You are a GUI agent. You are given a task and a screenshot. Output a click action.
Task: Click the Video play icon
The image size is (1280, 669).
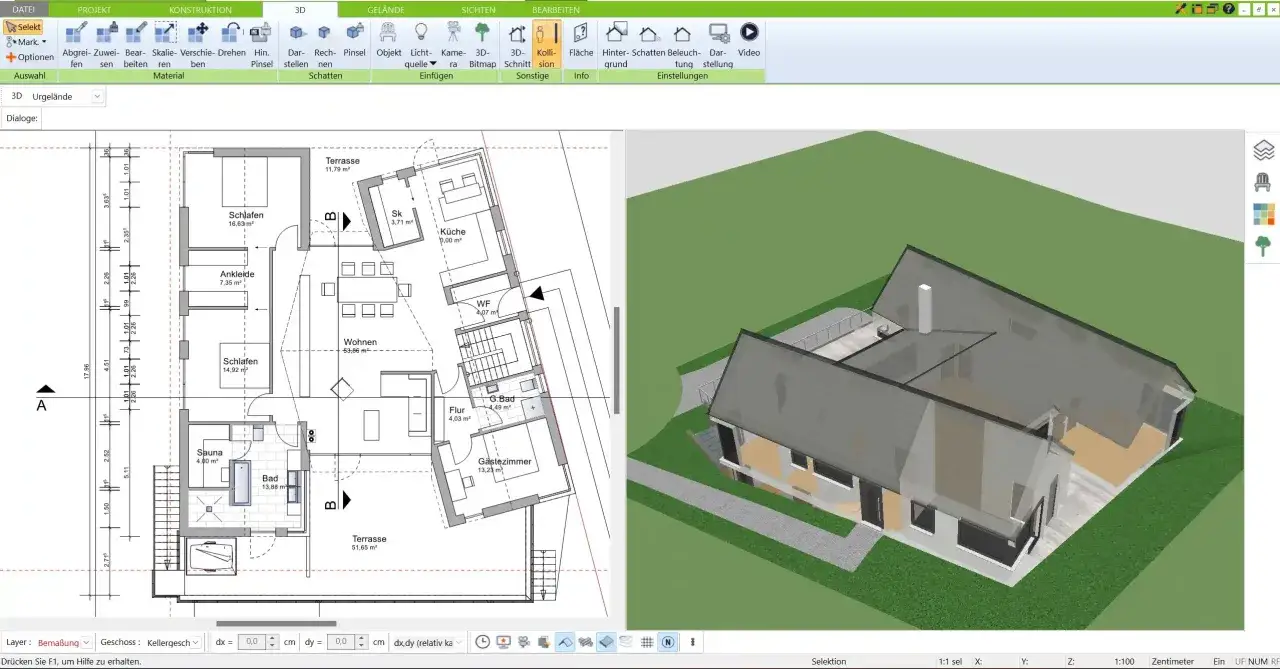(x=749, y=40)
